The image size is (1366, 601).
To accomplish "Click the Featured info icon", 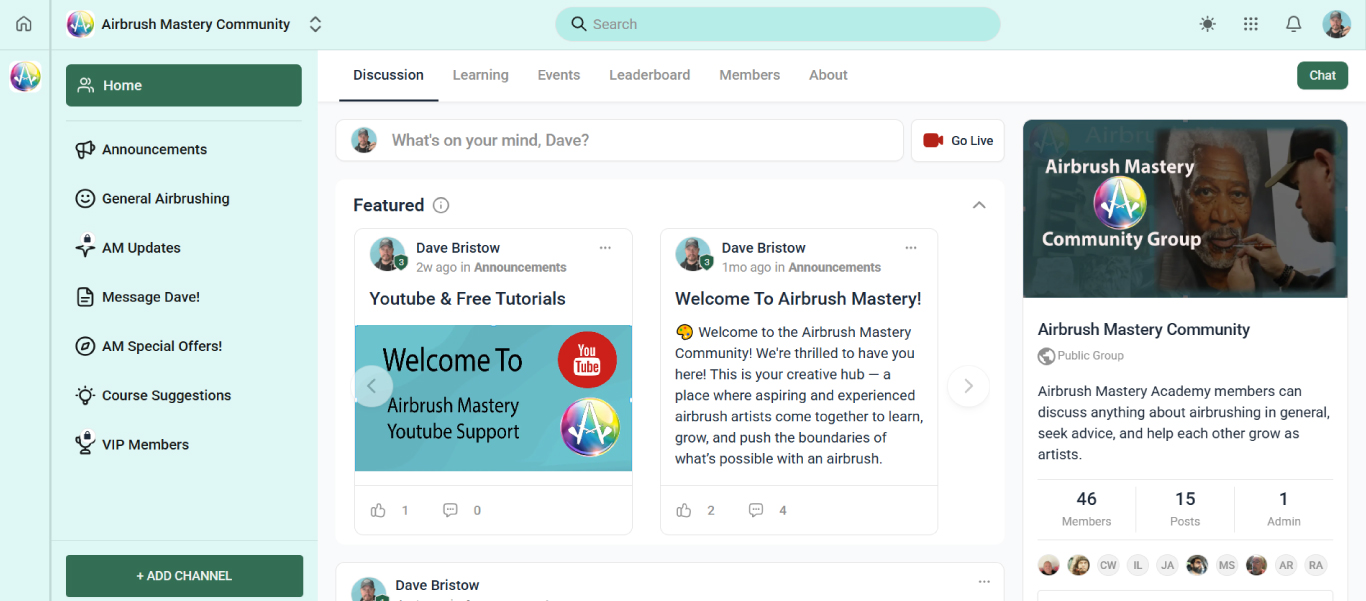I will pyautogui.click(x=441, y=205).
